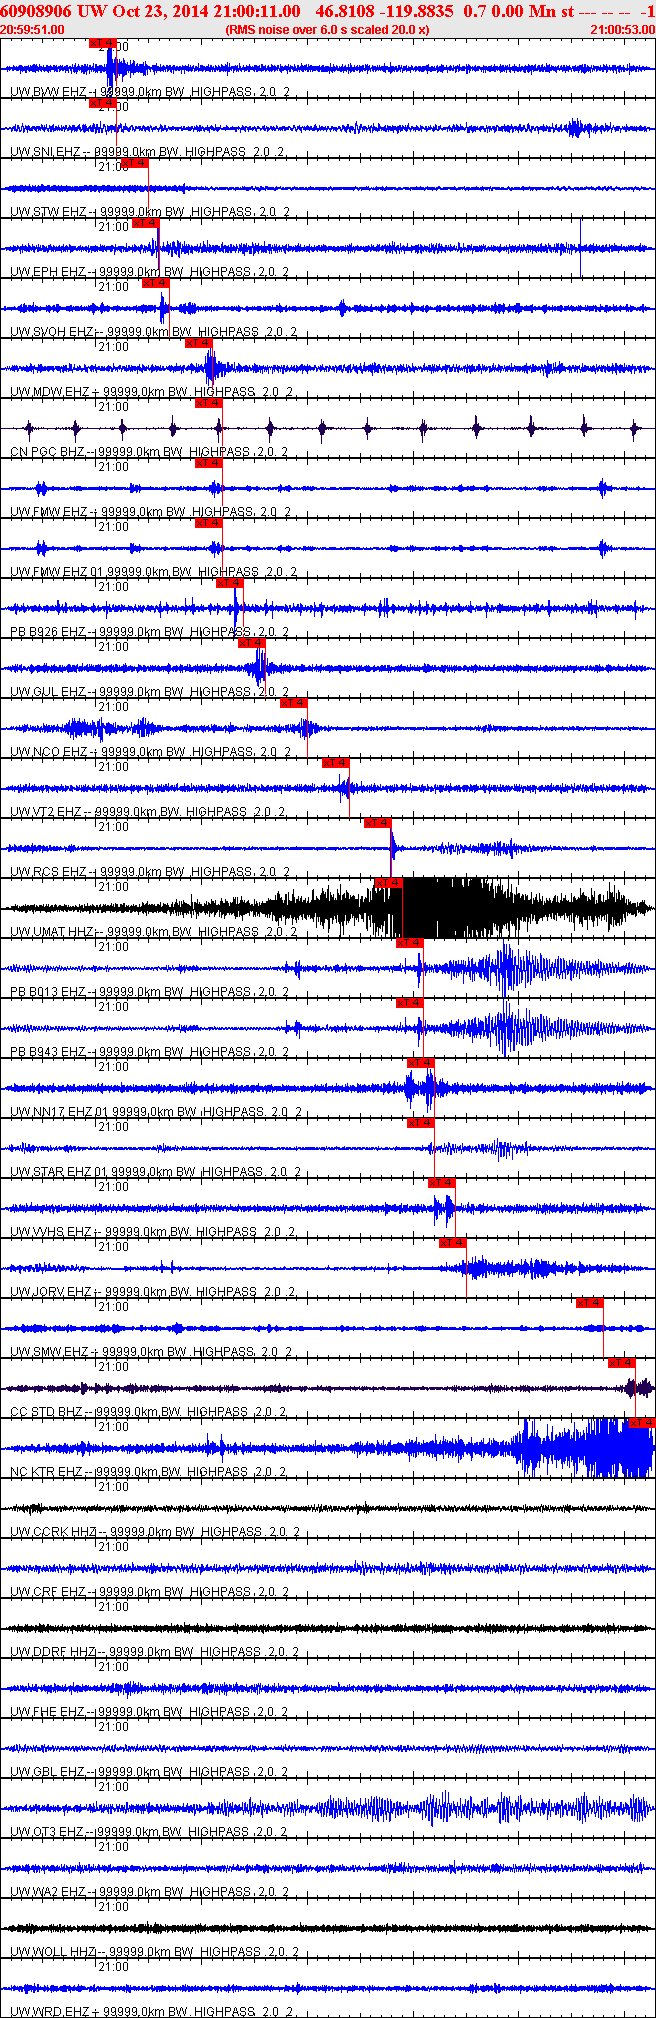This screenshot has width=656, height=2018.
Task: Select the red pick marker on PB.B926 trace
Action: coord(231,583)
